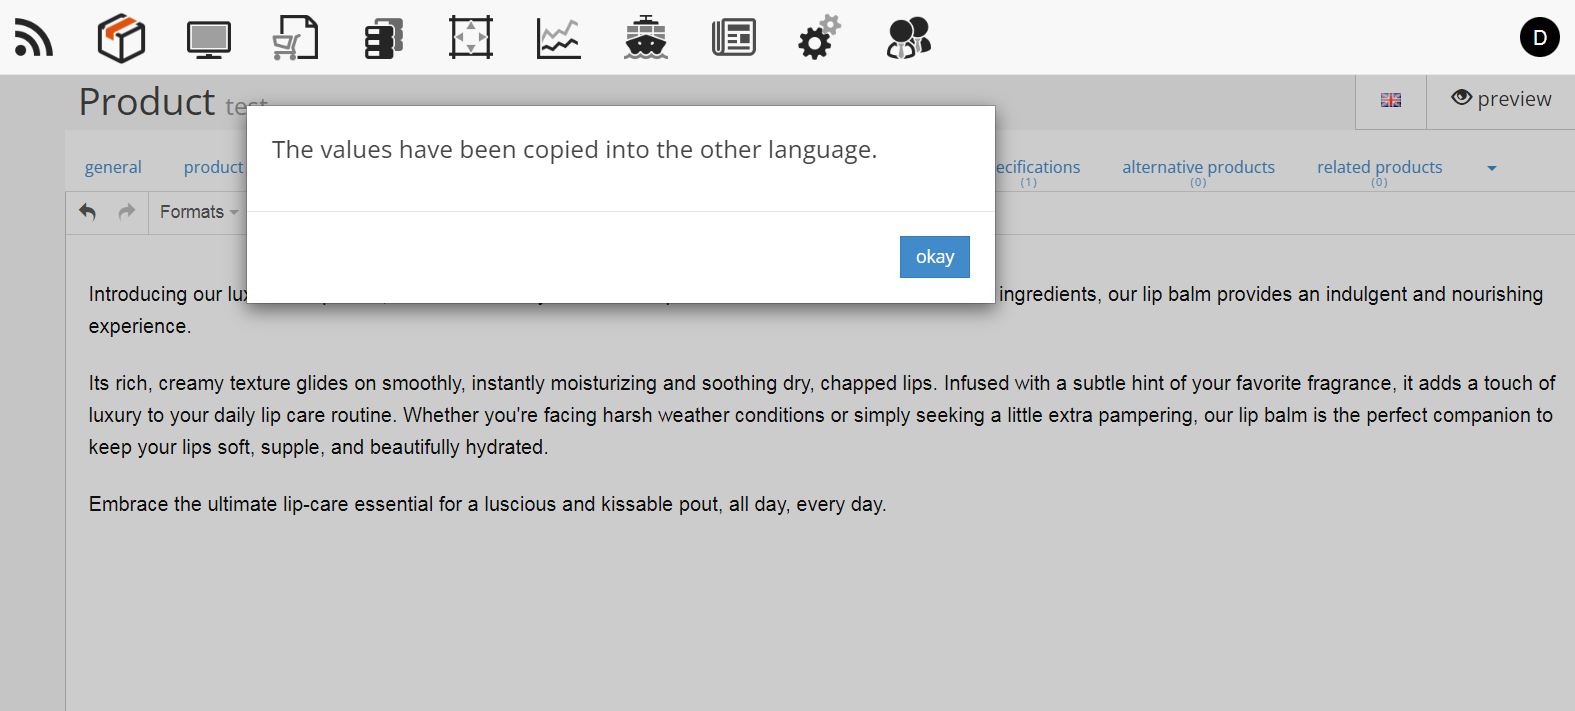
Task: Open the layout frame icon
Action: (471, 38)
